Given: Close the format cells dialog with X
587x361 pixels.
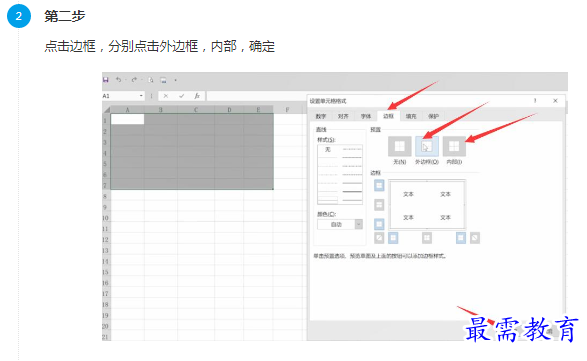Looking at the screenshot, I should (x=555, y=101).
